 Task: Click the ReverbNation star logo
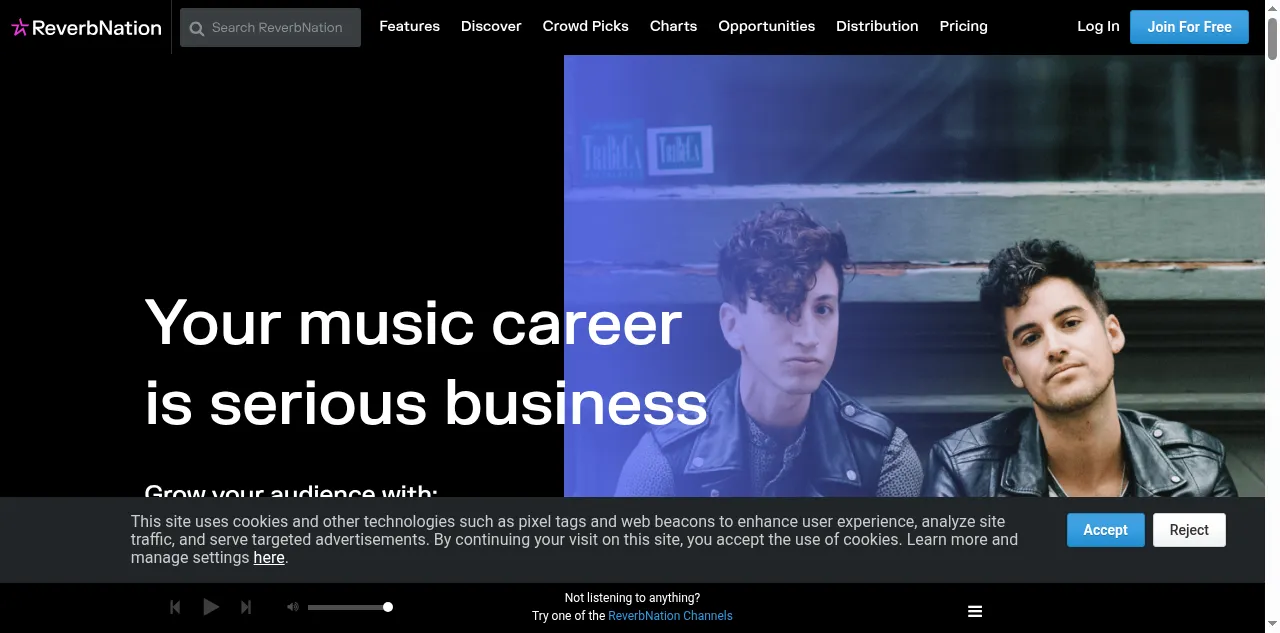pos(20,28)
